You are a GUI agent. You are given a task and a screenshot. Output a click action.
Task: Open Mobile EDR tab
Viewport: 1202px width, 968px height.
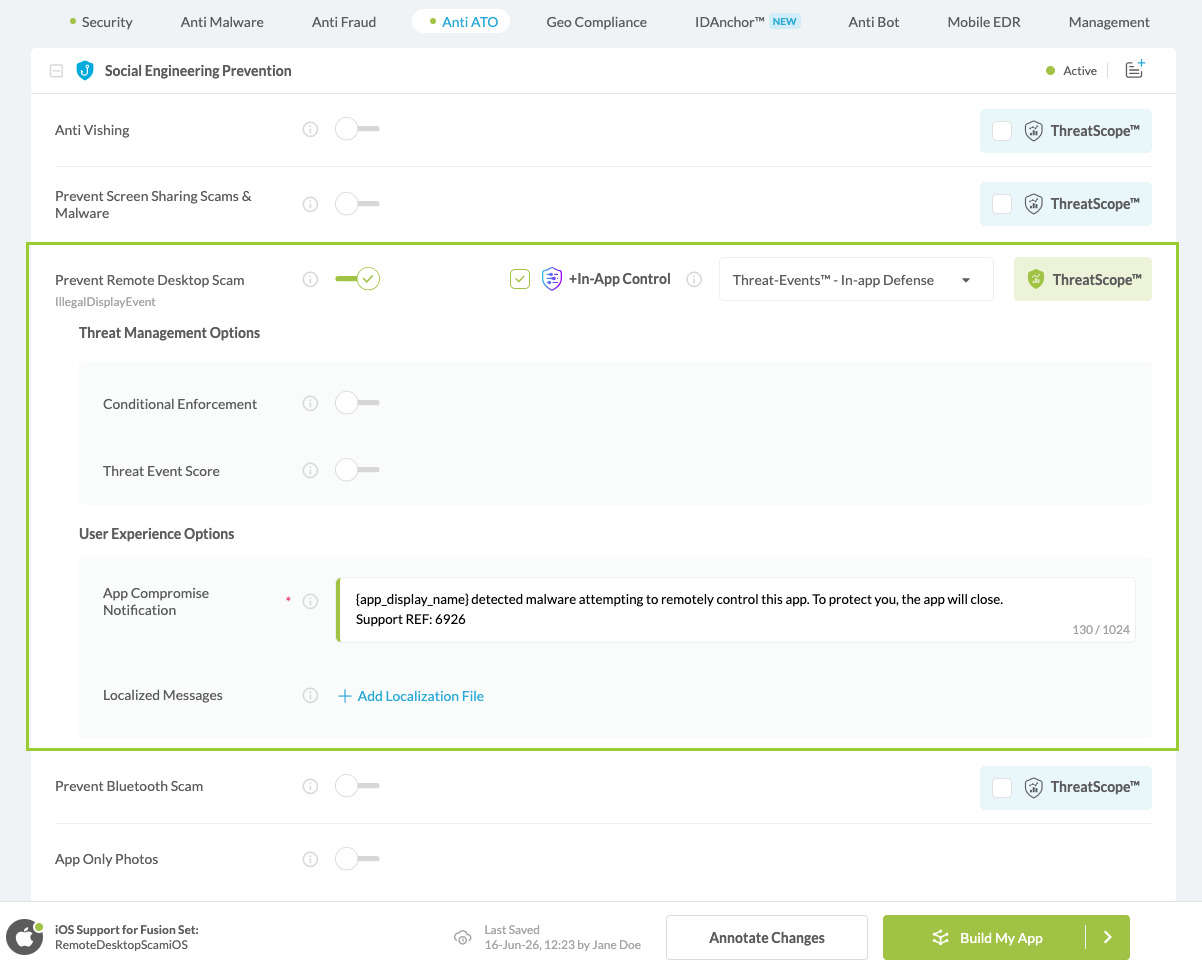[x=984, y=22]
